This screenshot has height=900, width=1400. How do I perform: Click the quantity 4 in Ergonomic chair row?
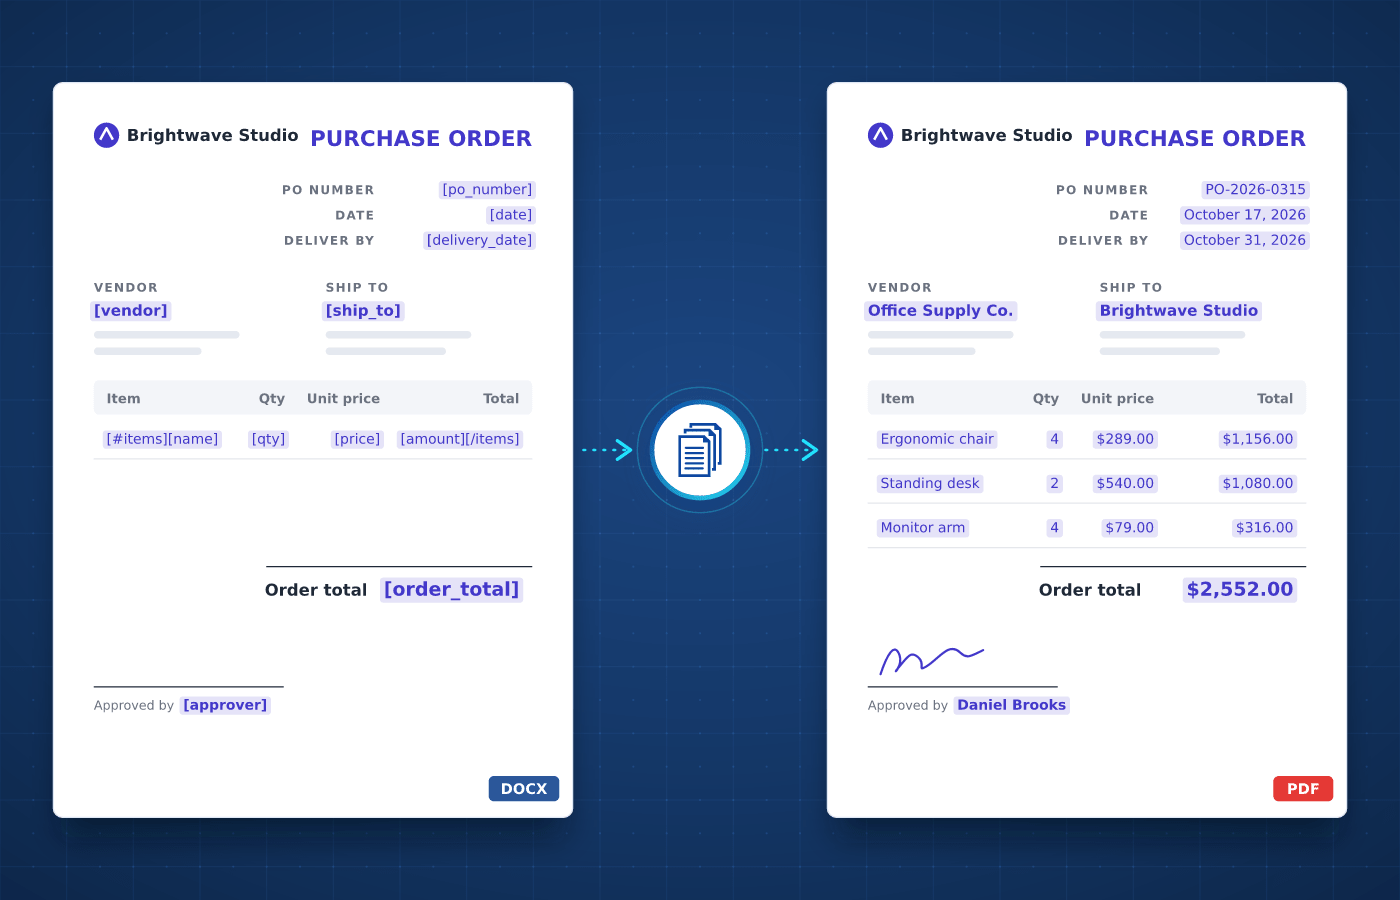[1054, 439]
